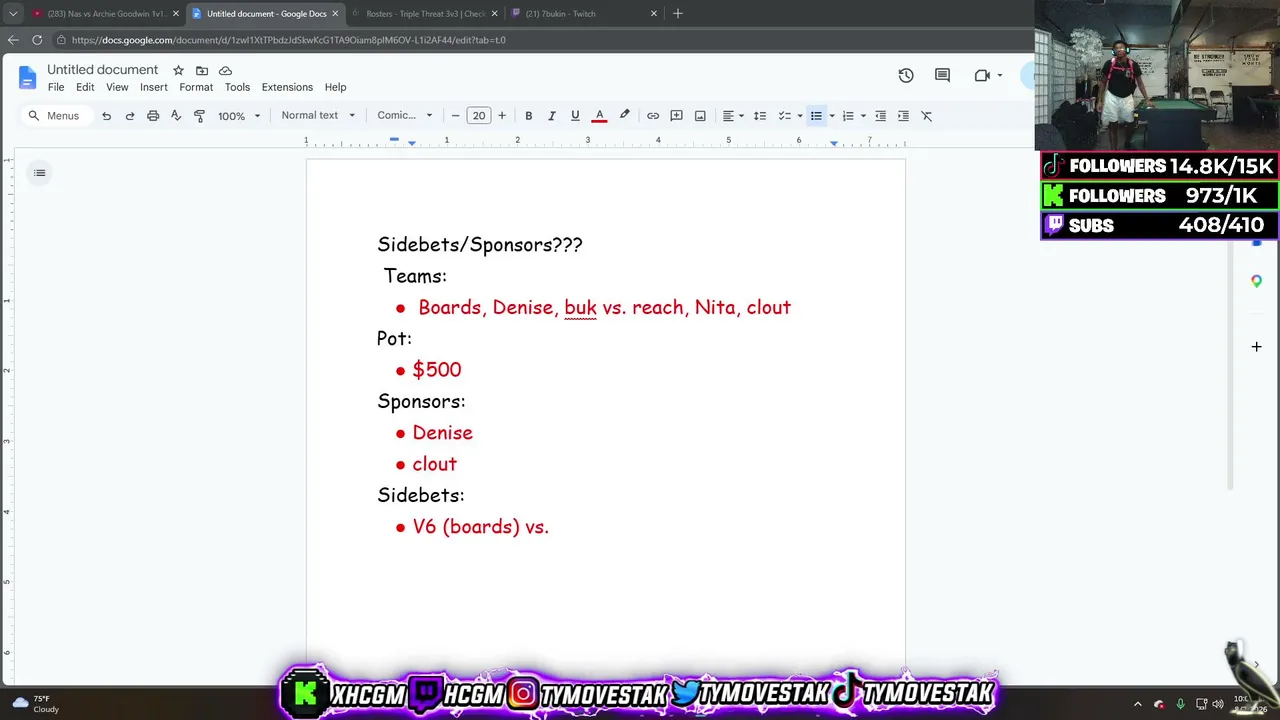Switch to the 7bukin Twitch tab
Viewport: 1280px width, 720px height.
click(583, 13)
